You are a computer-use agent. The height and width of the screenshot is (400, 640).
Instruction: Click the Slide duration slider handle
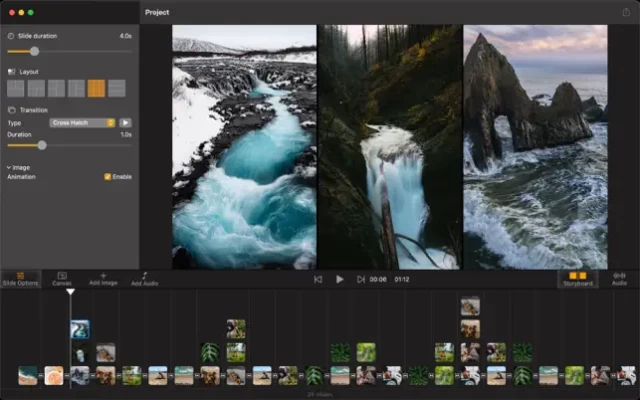pyautogui.click(x=34, y=51)
